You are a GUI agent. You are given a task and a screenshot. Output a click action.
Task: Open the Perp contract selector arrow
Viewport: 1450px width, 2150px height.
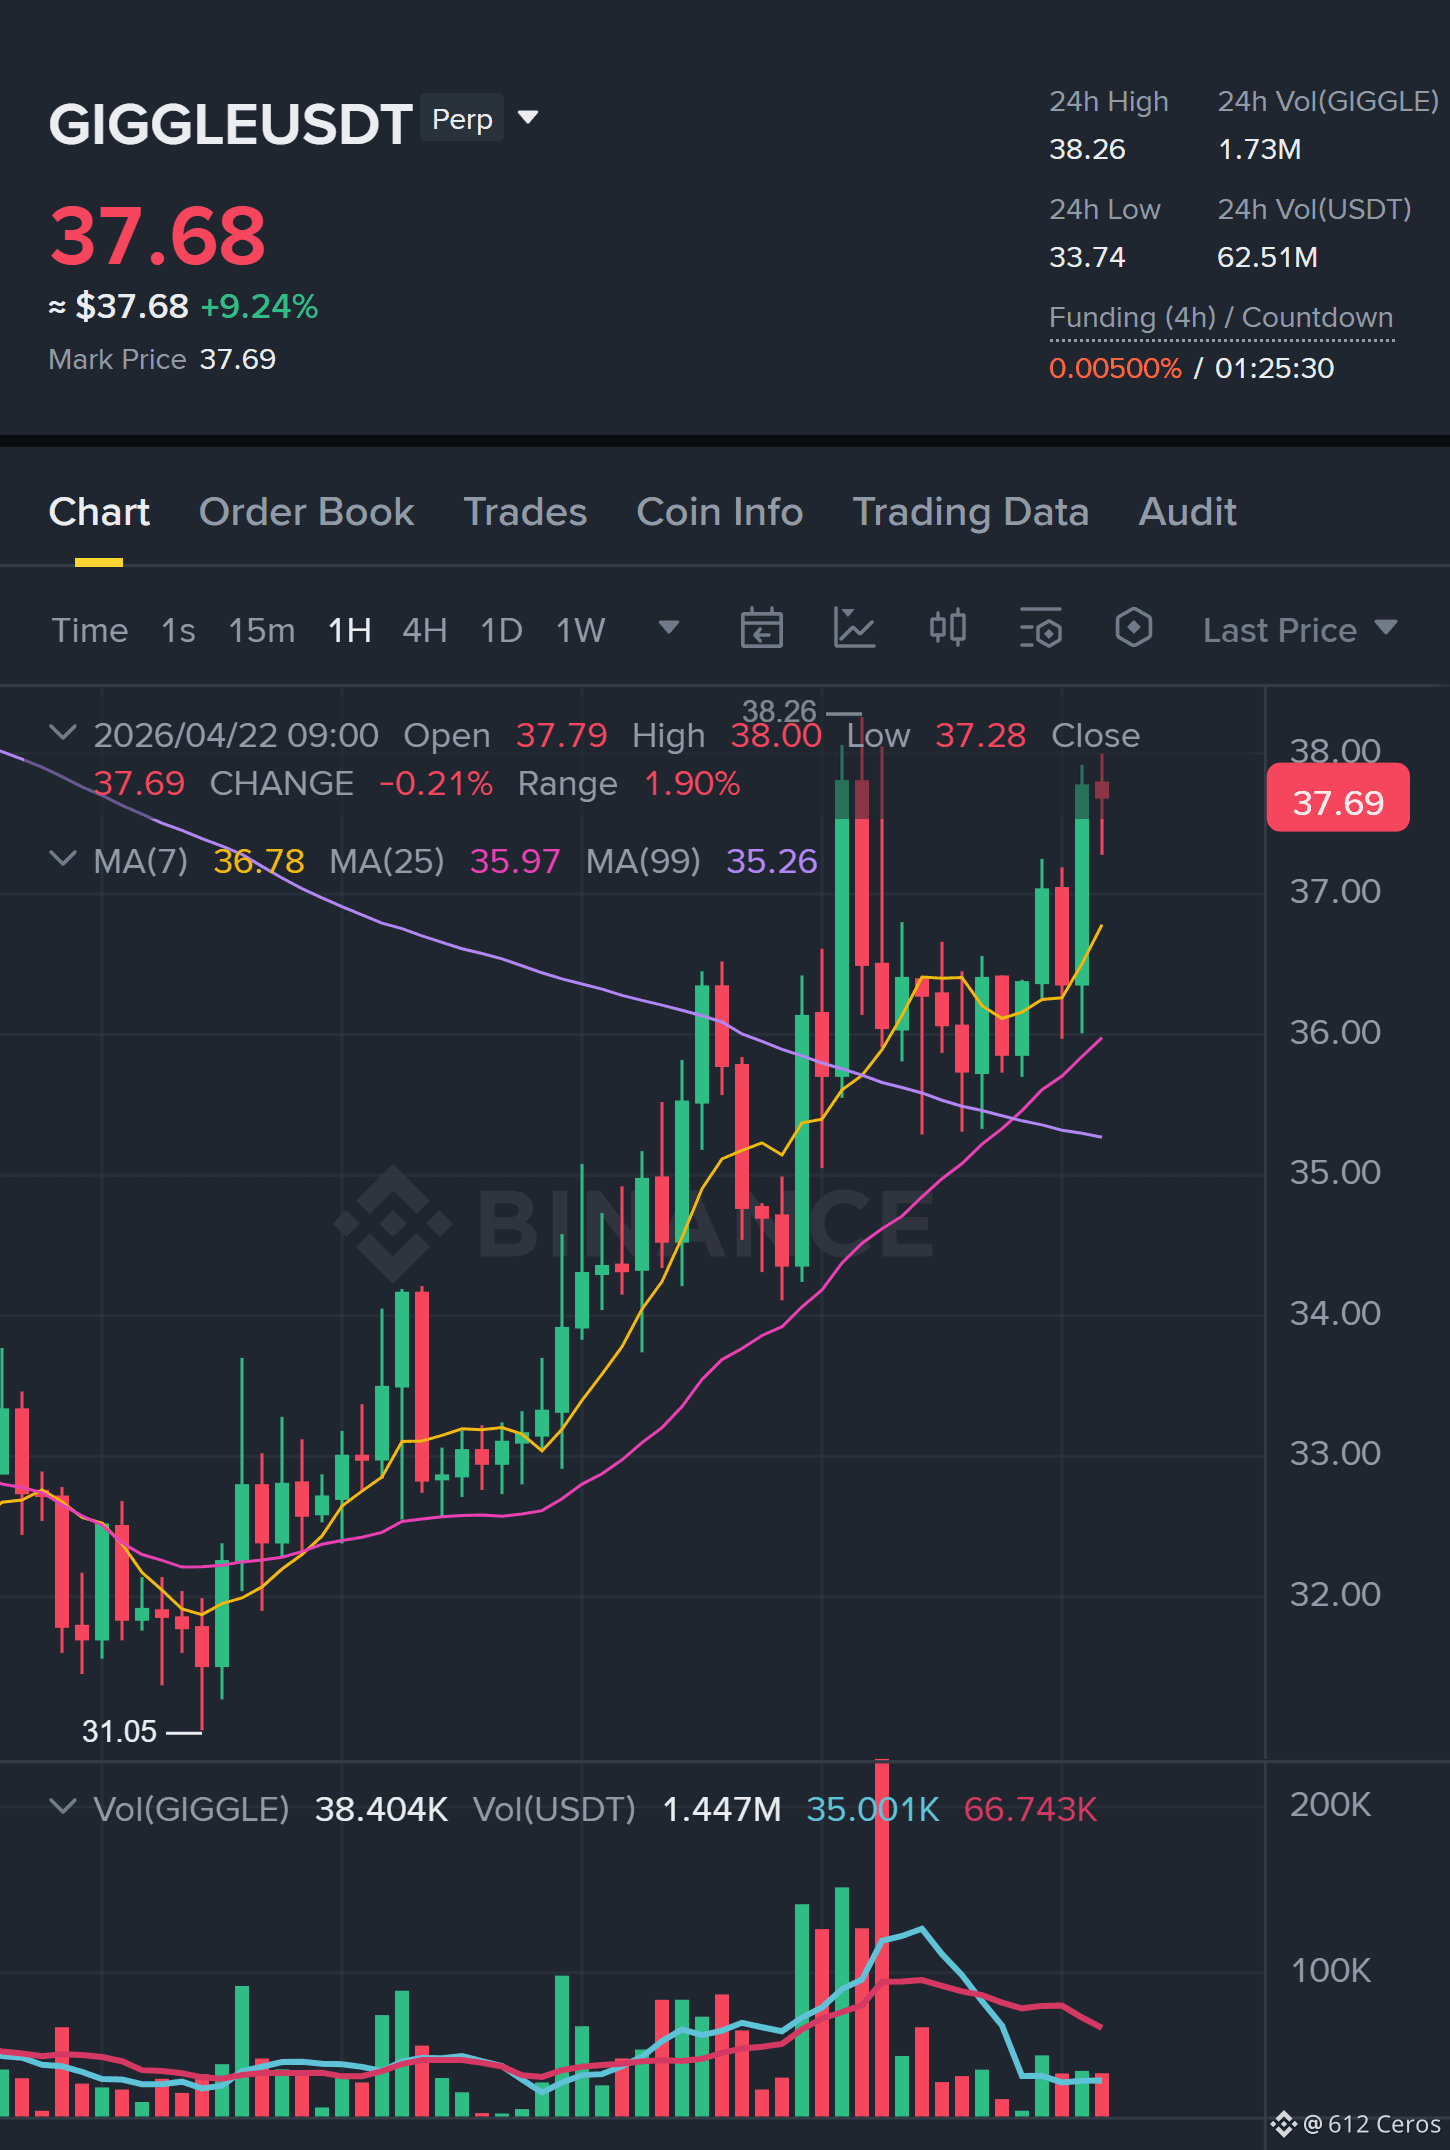coord(528,118)
